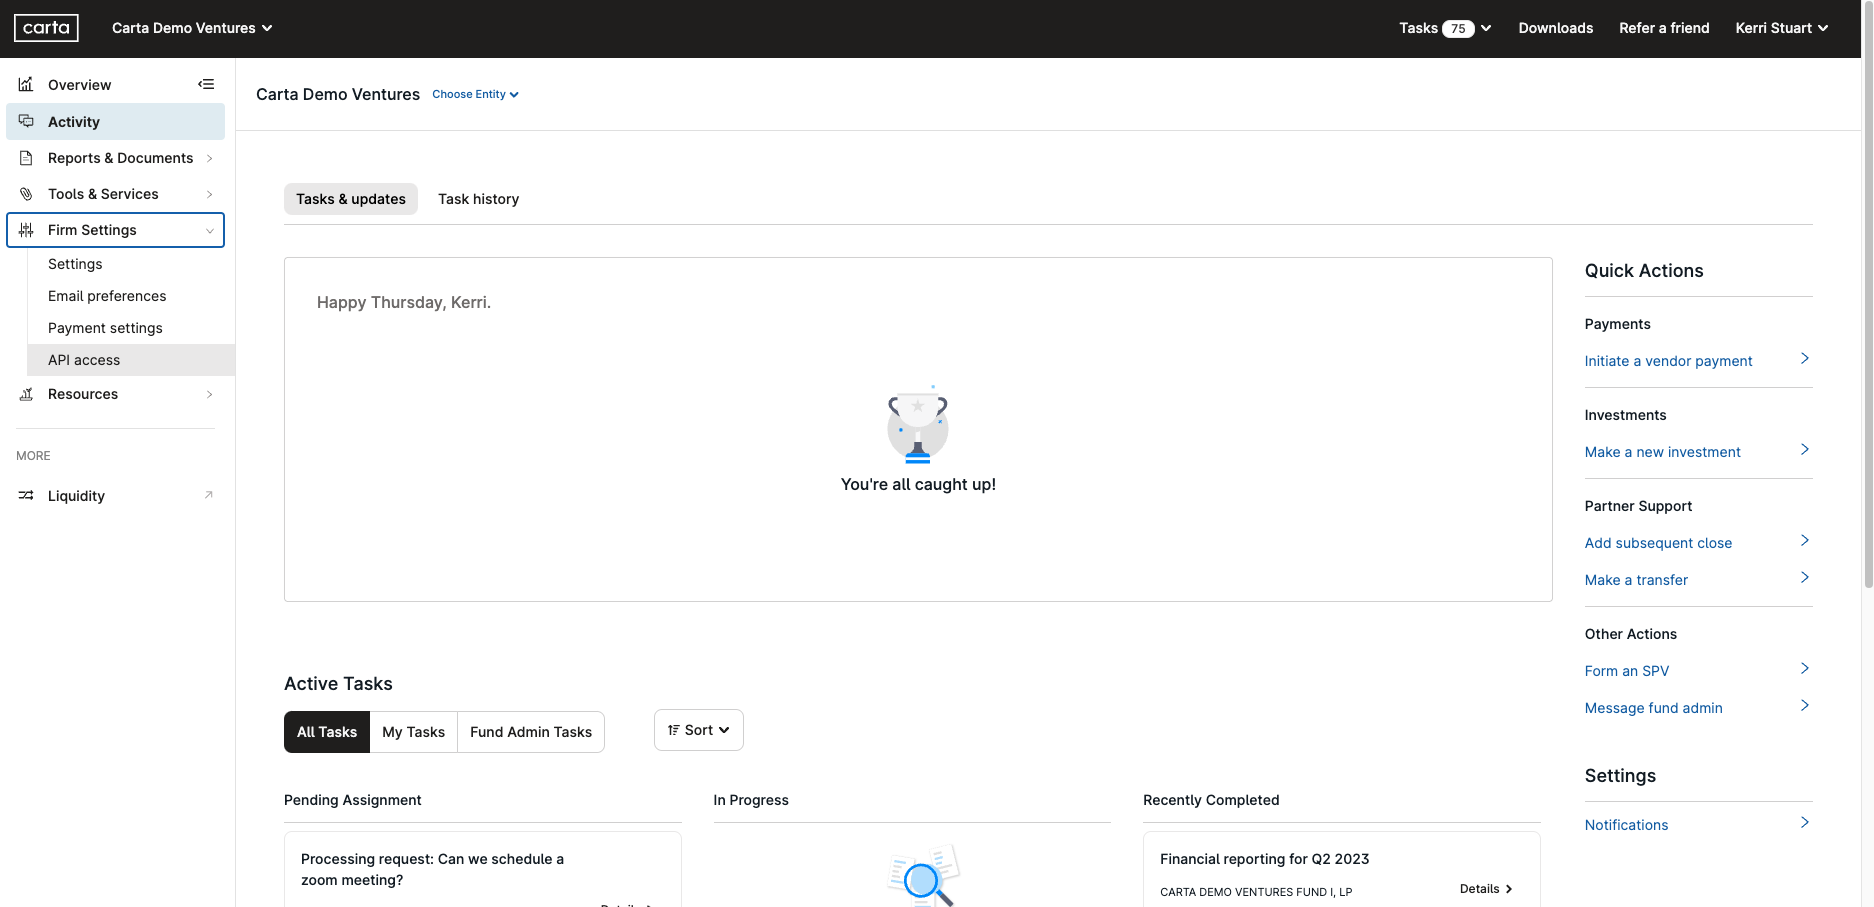Click the Activity sidebar icon

coord(26,121)
